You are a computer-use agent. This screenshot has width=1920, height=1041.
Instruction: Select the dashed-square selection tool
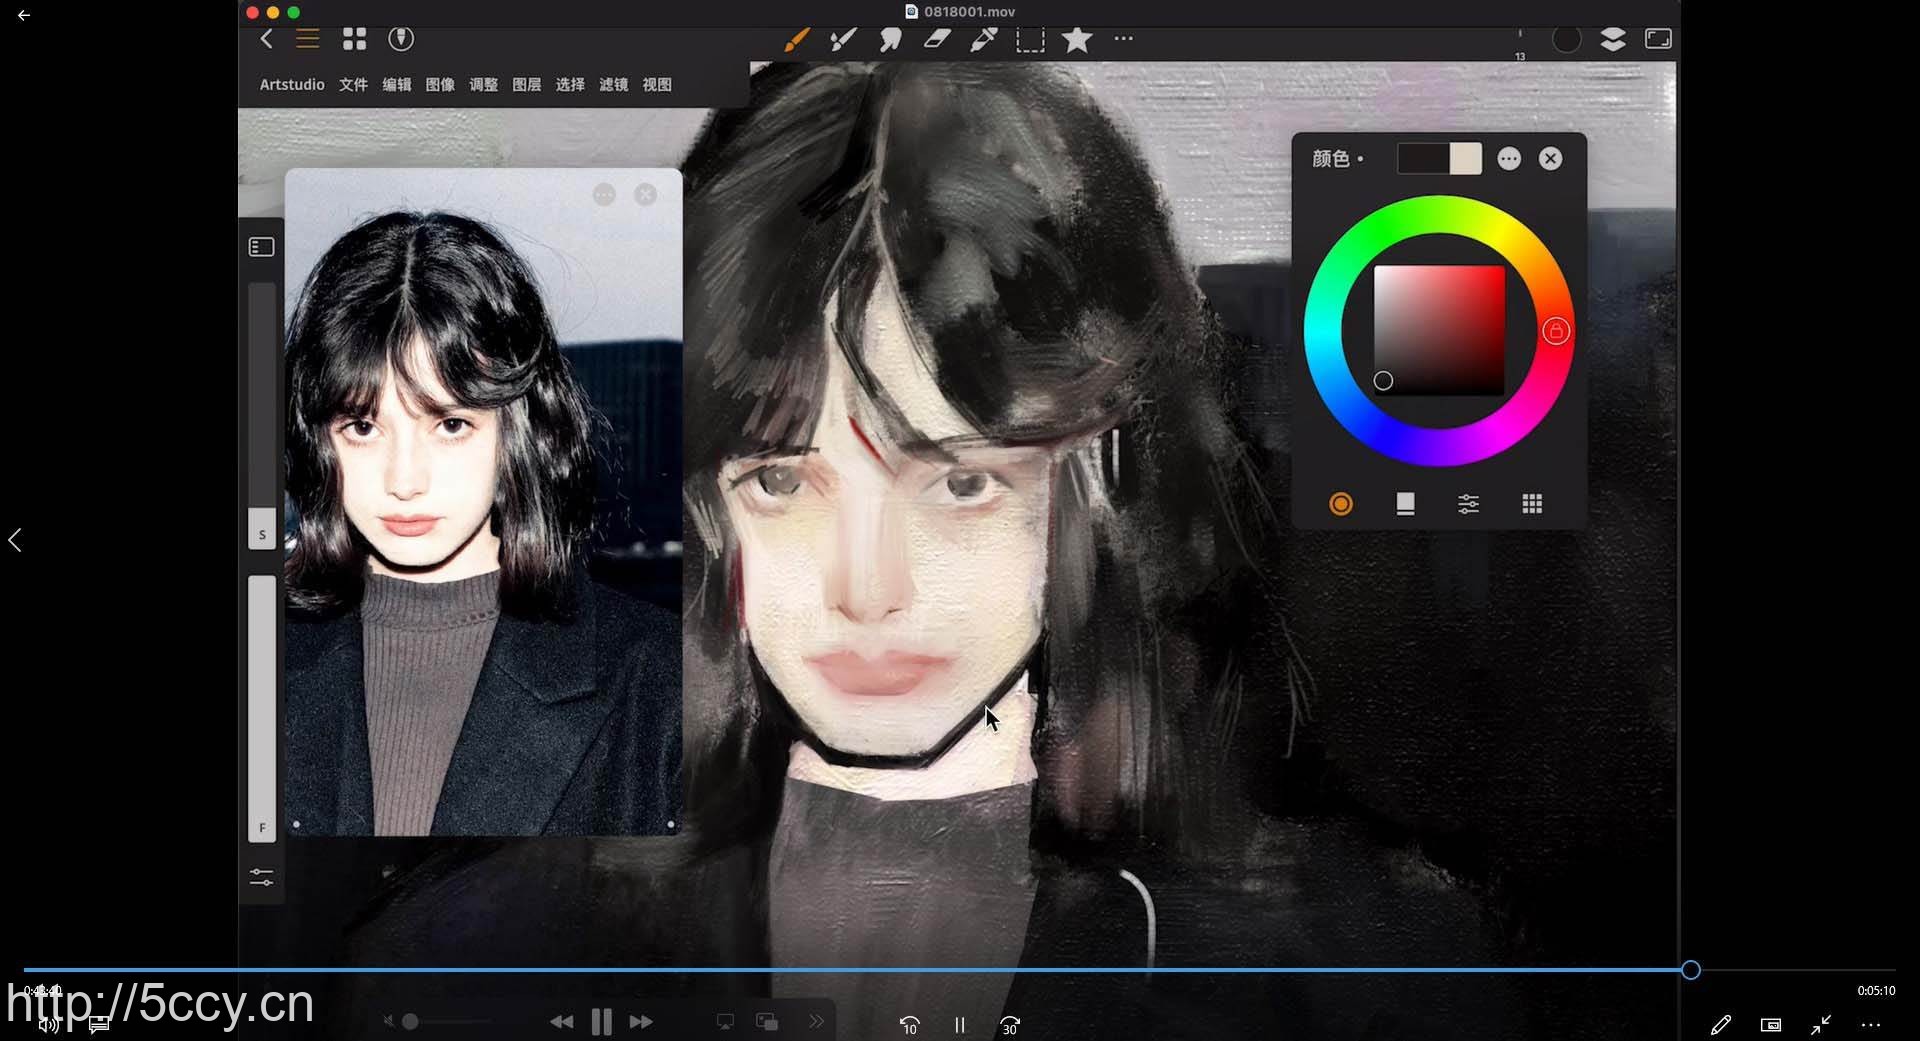tap(1030, 39)
